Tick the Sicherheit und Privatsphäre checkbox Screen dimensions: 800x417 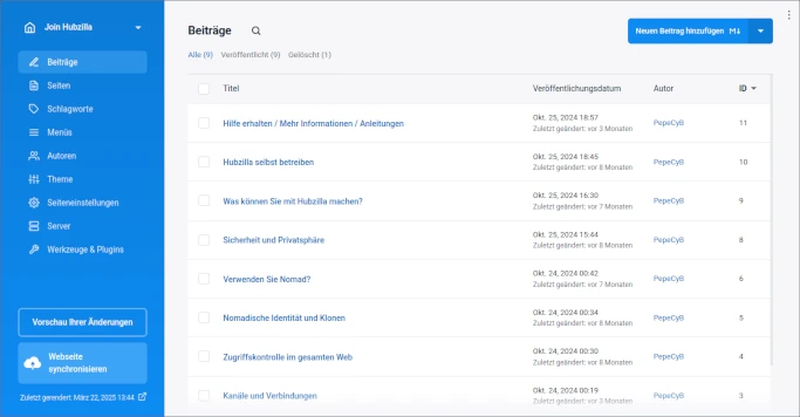click(x=204, y=240)
